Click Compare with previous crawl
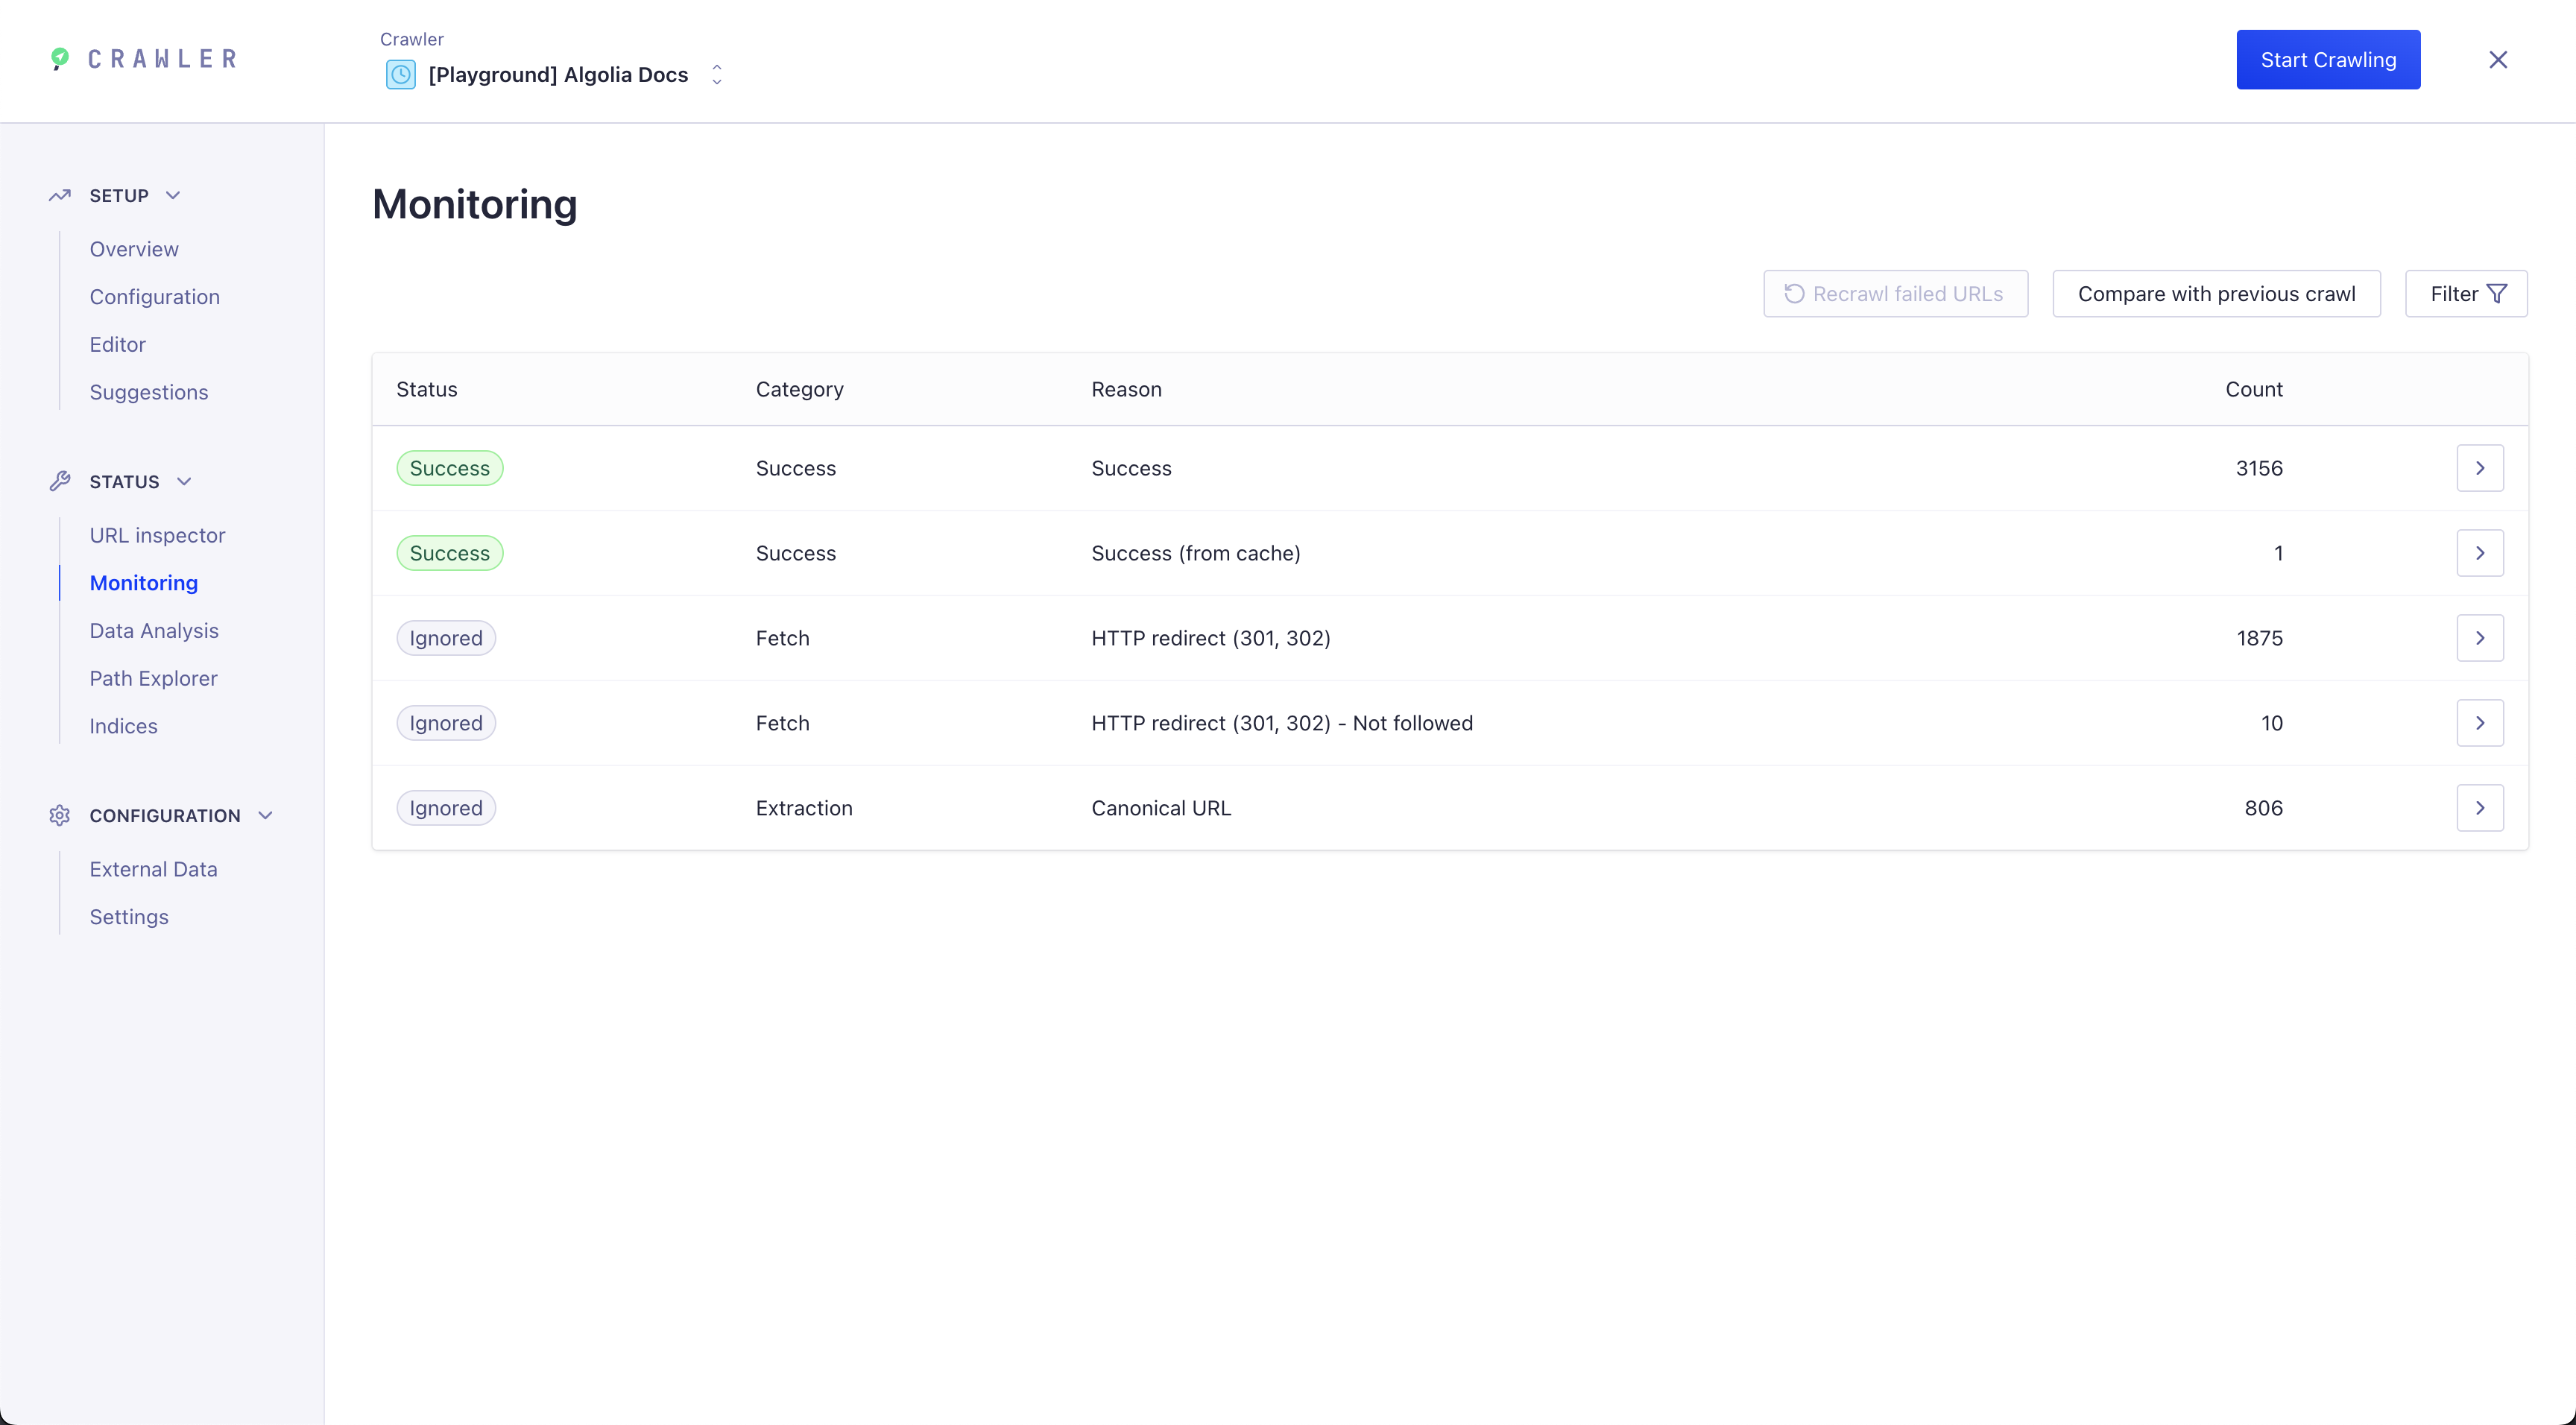The height and width of the screenshot is (1425, 2576). [2217, 293]
